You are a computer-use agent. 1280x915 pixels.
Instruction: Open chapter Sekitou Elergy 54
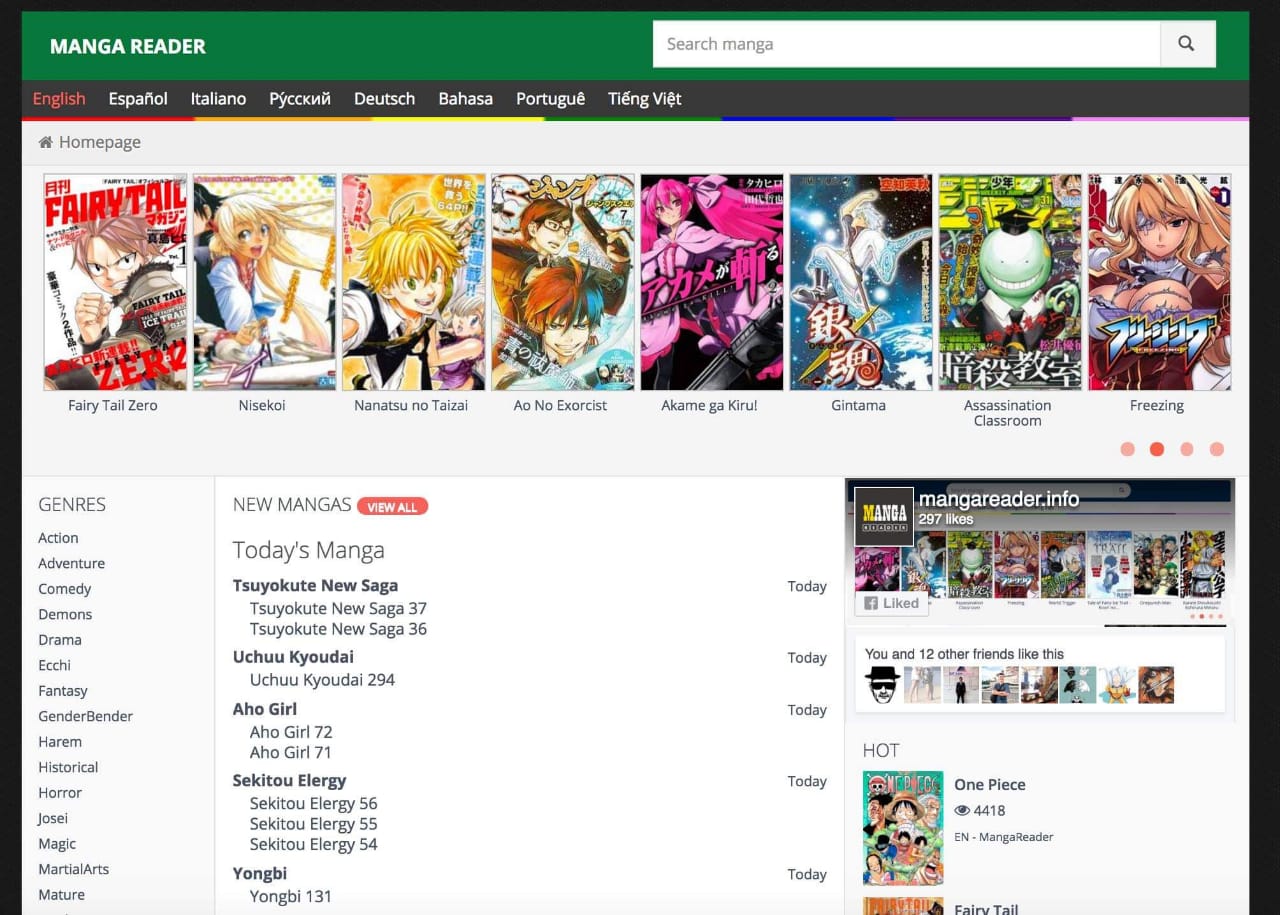click(314, 844)
